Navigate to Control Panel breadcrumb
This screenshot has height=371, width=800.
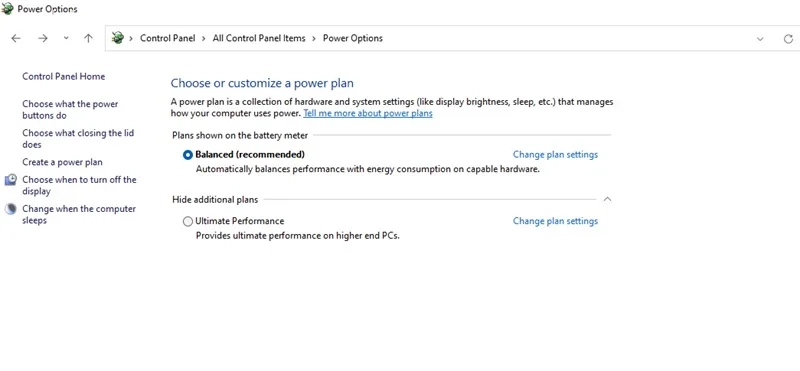pos(167,38)
